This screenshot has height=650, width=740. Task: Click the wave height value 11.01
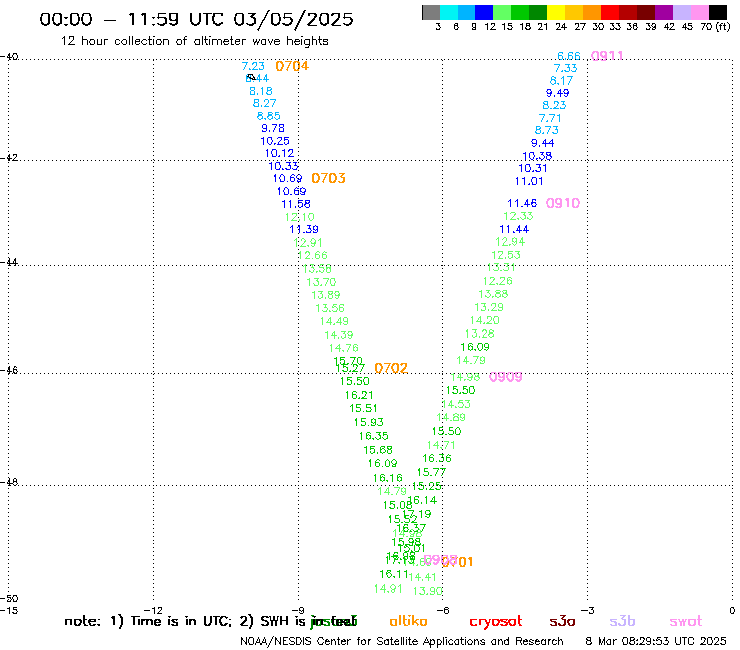[529, 181]
